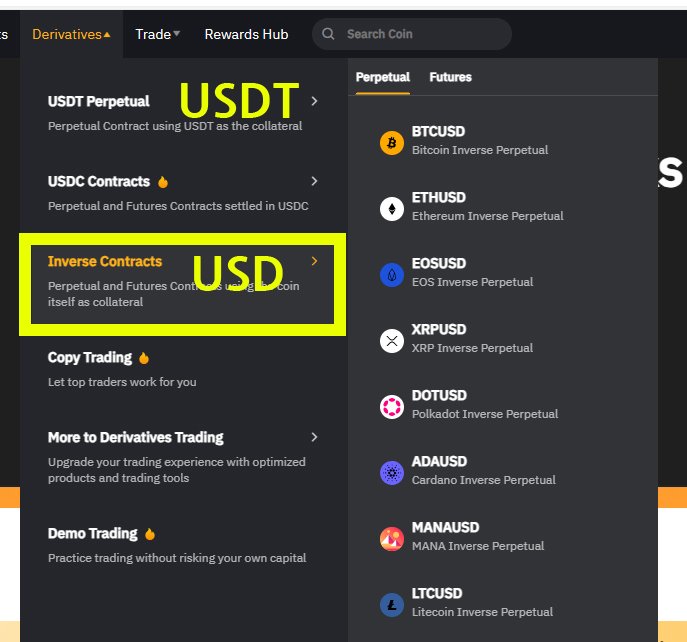Click the MANA coin icon
The image size is (687, 642).
tap(392, 539)
